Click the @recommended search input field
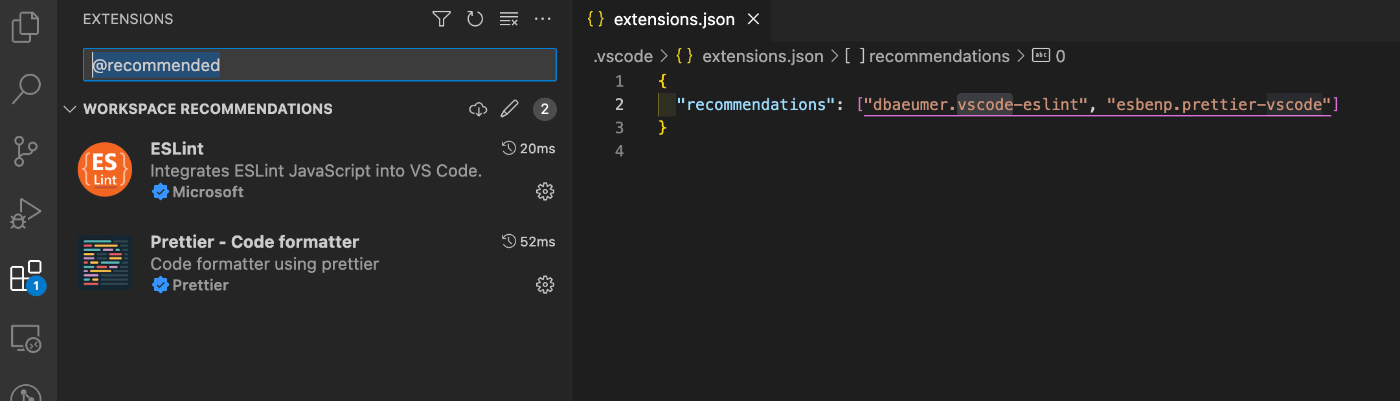Viewport: 1400px width, 401px height. pos(319,65)
